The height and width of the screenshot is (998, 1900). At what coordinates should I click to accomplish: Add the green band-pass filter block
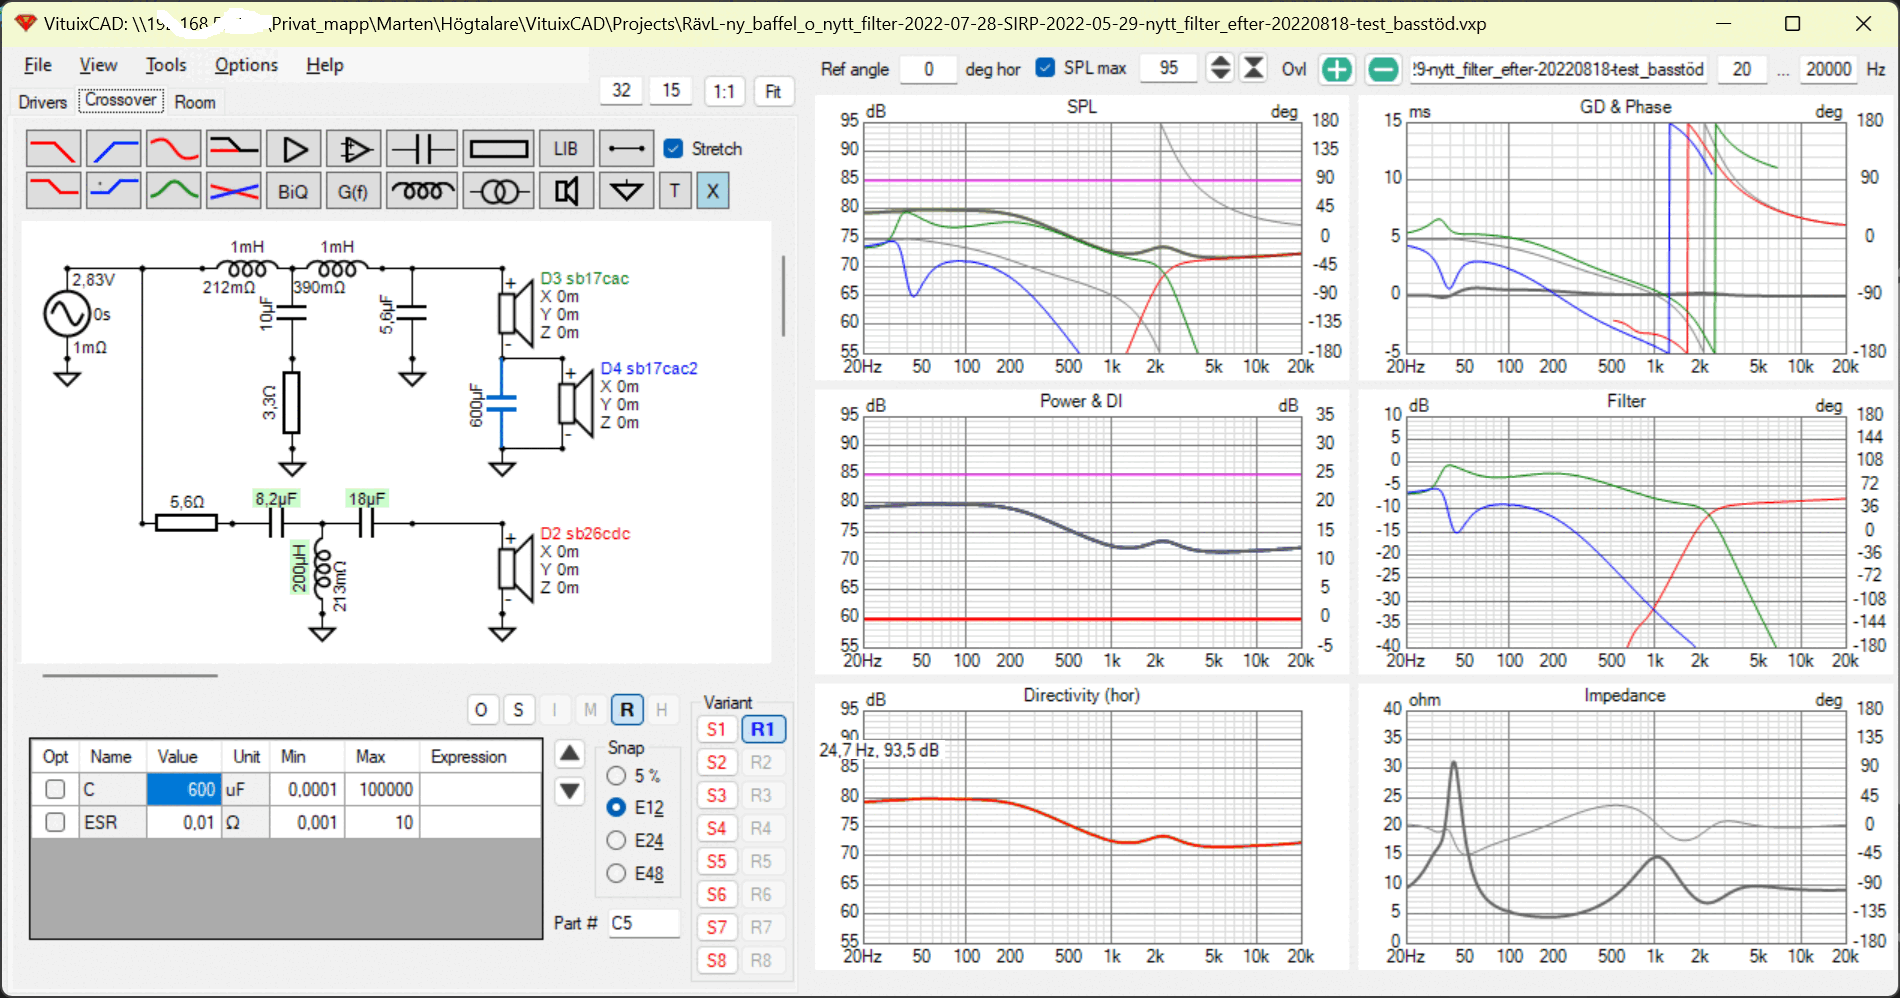tap(173, 190)
